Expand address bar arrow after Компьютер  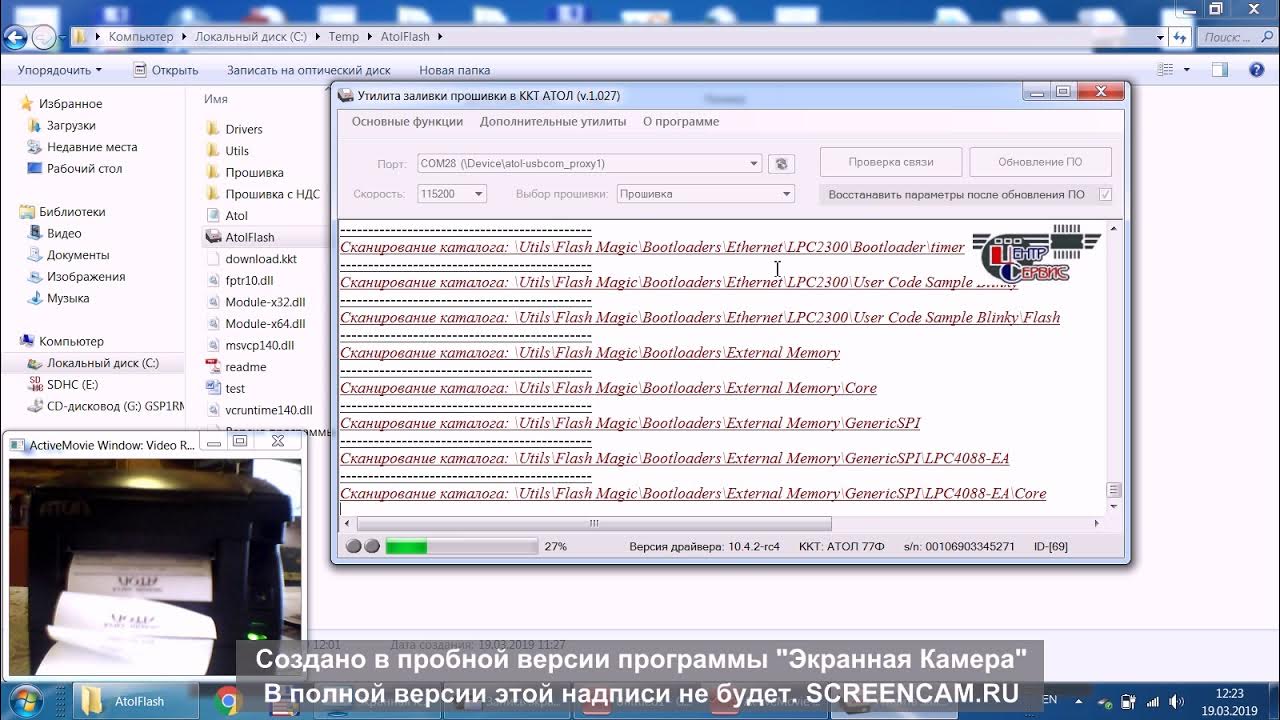point(183,37)
